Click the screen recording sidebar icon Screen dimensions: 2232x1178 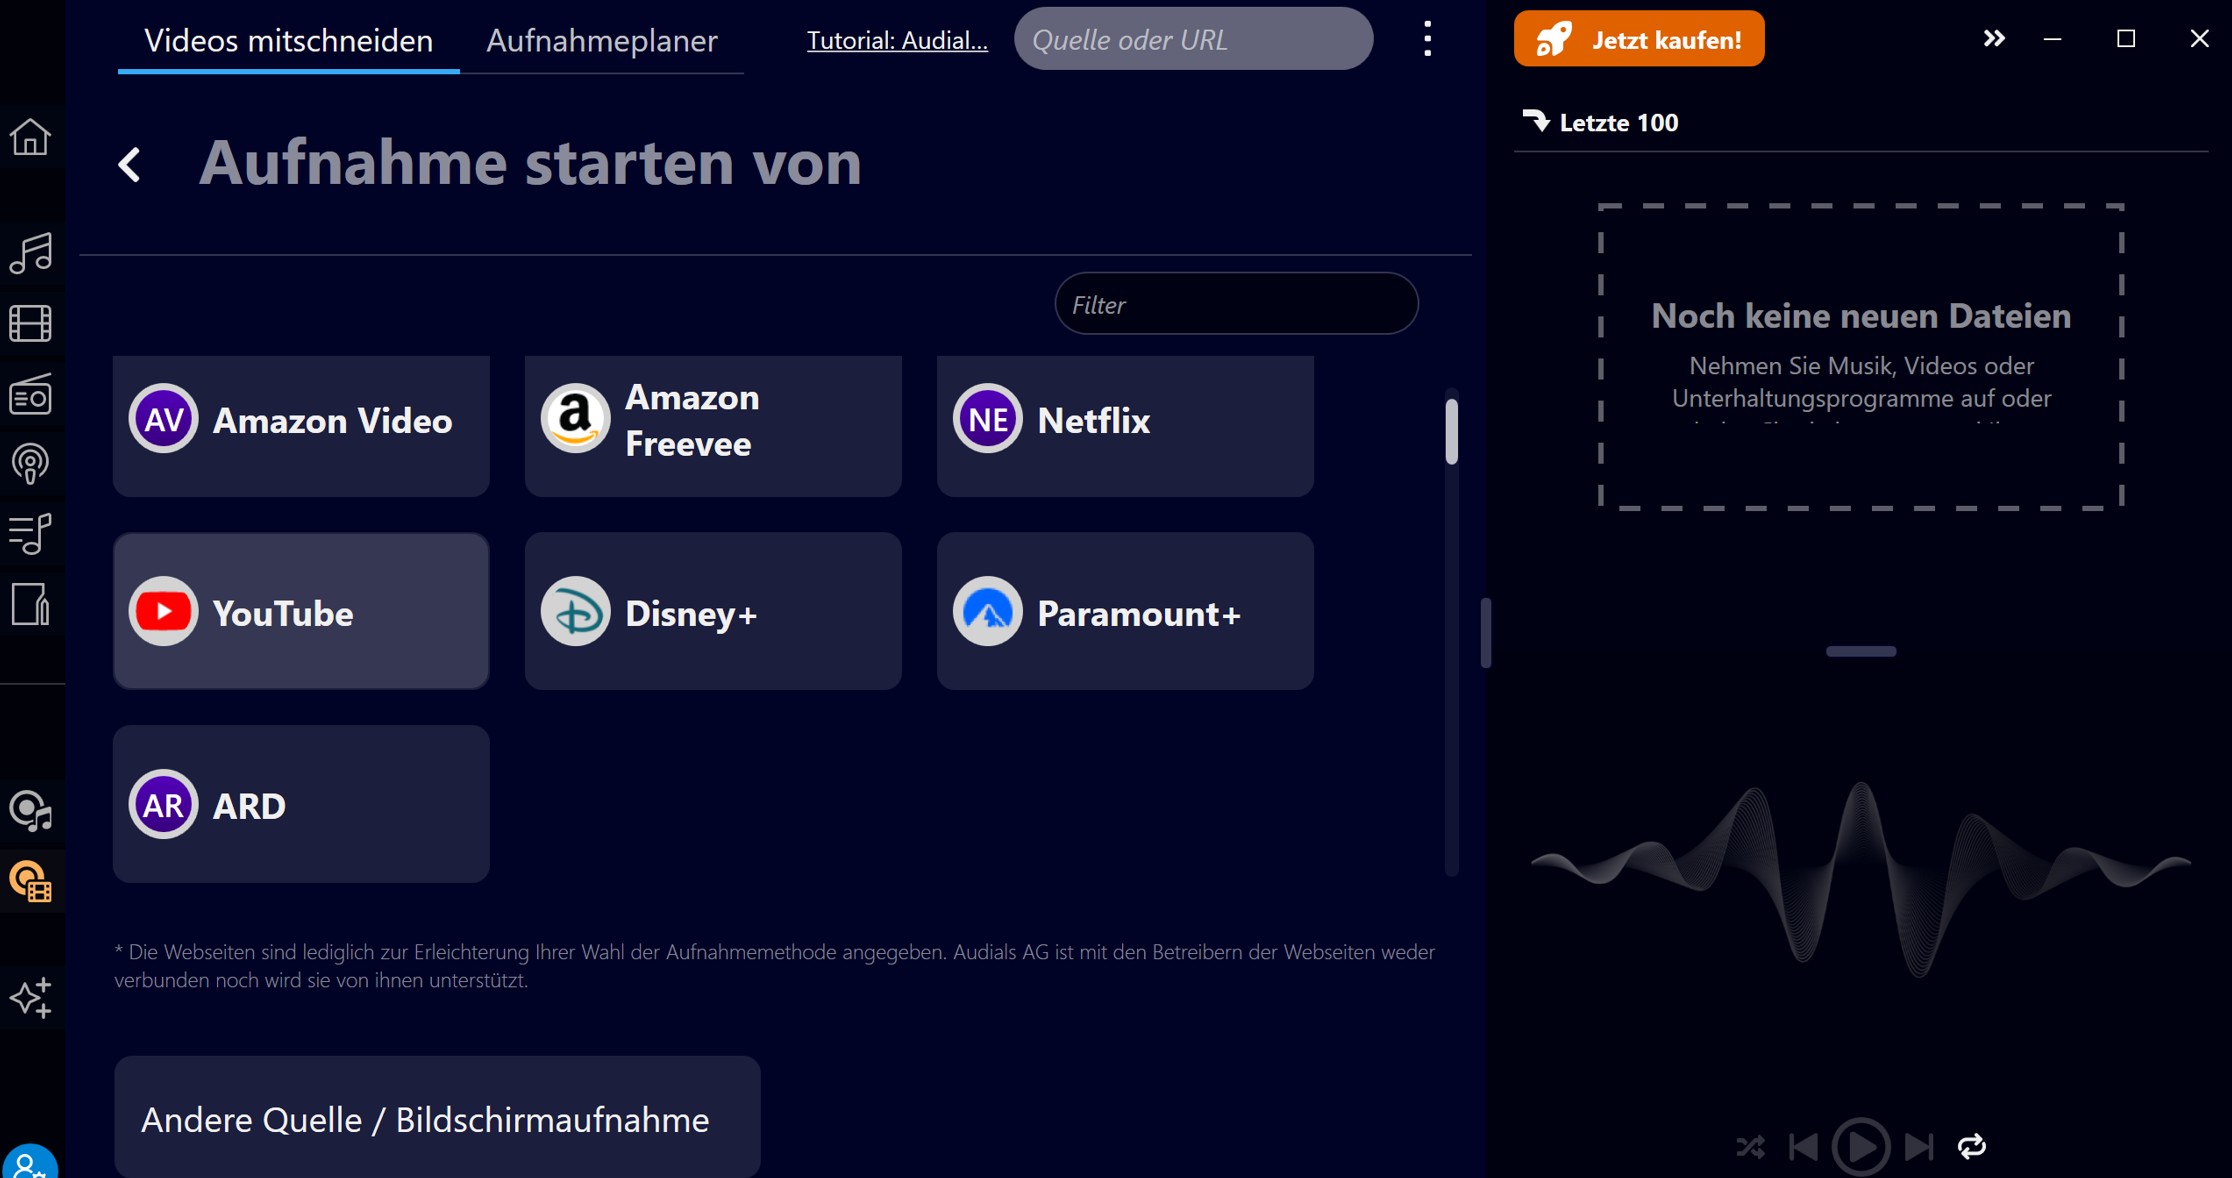[x=31, y=881]
